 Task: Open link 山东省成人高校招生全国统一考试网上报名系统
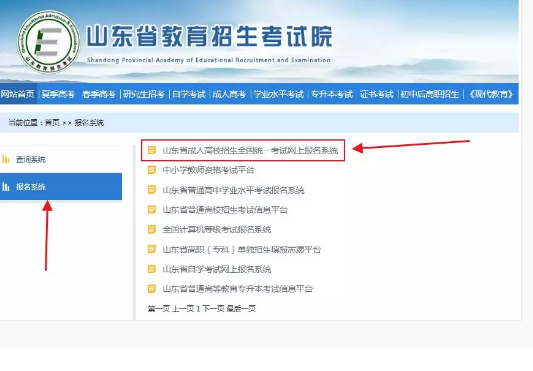[250, 150]
